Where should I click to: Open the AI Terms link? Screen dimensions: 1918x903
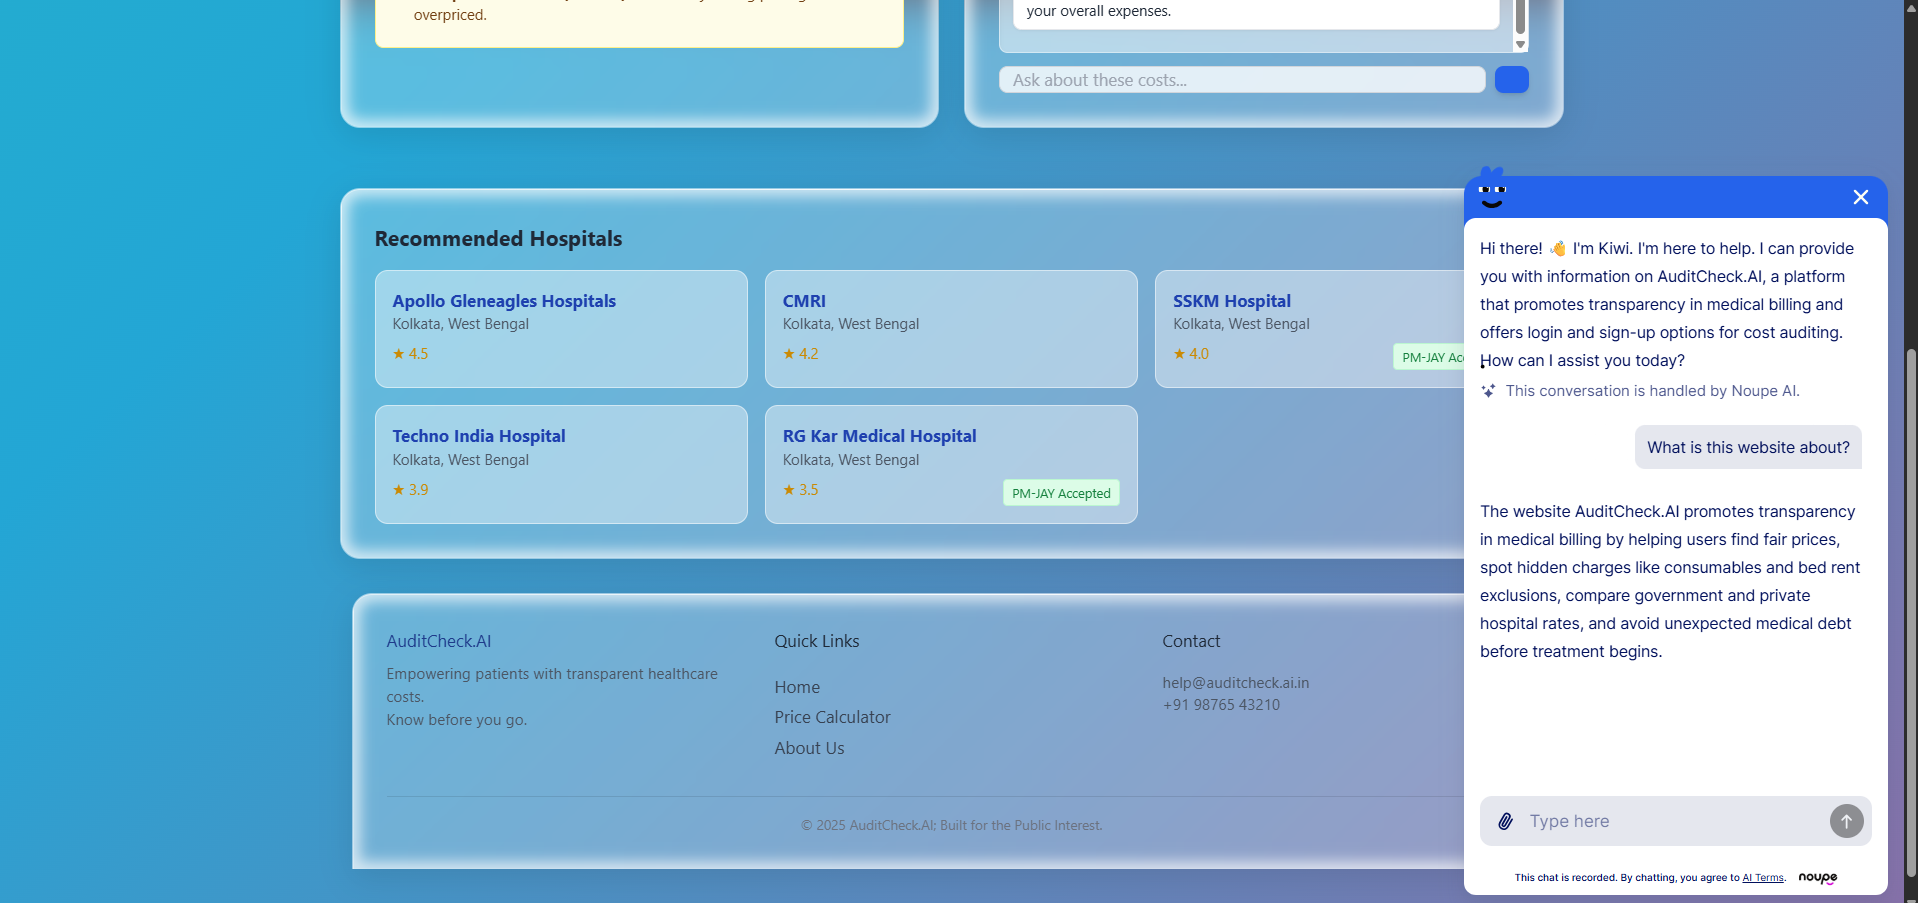pos(1763,878)
